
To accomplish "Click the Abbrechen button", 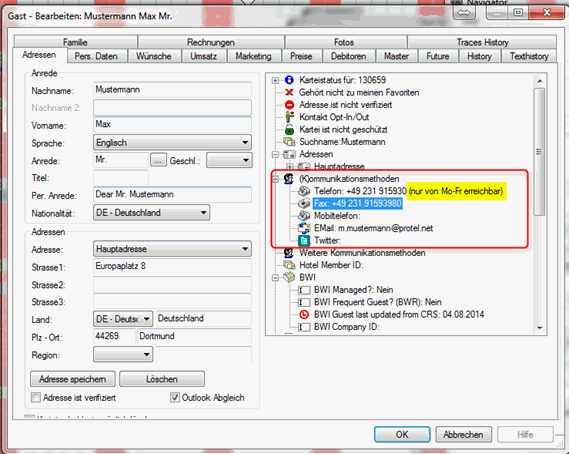I will click(x=463, y=434).
